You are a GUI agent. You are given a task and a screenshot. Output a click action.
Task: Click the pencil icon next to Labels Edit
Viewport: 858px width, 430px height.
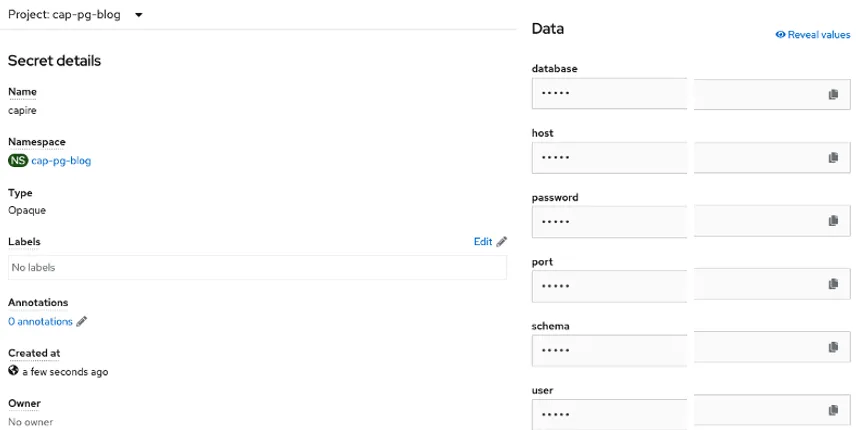click(x=502, y=241)
